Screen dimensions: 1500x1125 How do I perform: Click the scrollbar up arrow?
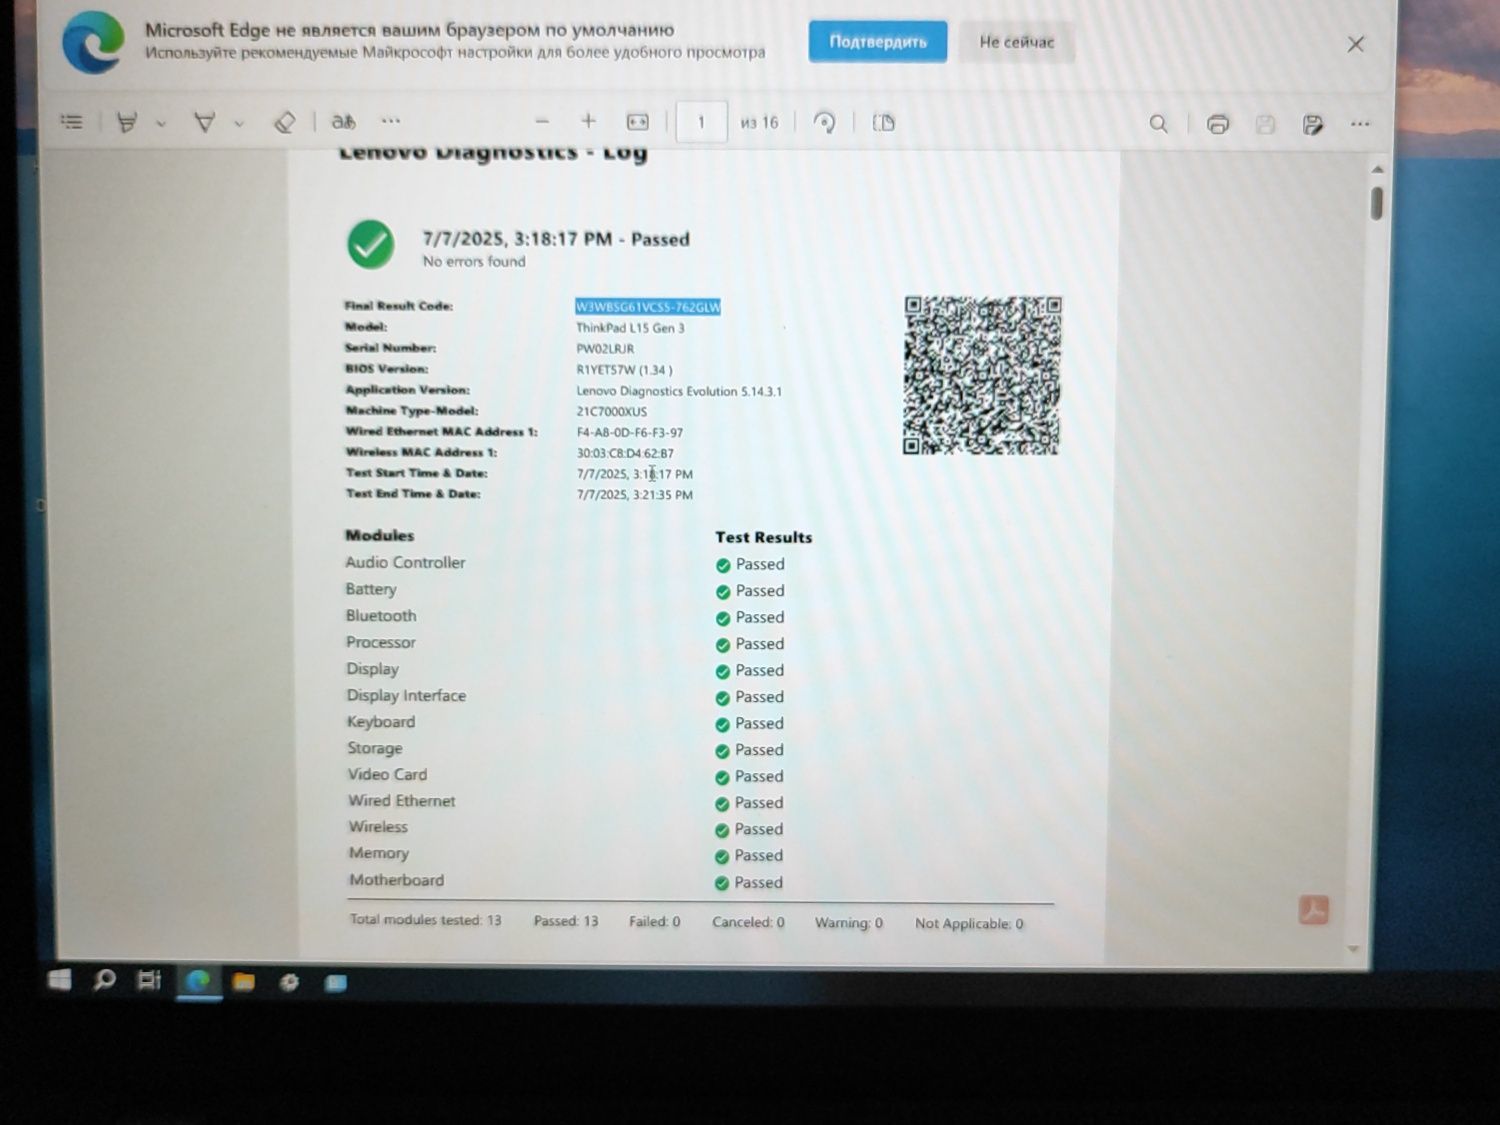[1377, 169]
